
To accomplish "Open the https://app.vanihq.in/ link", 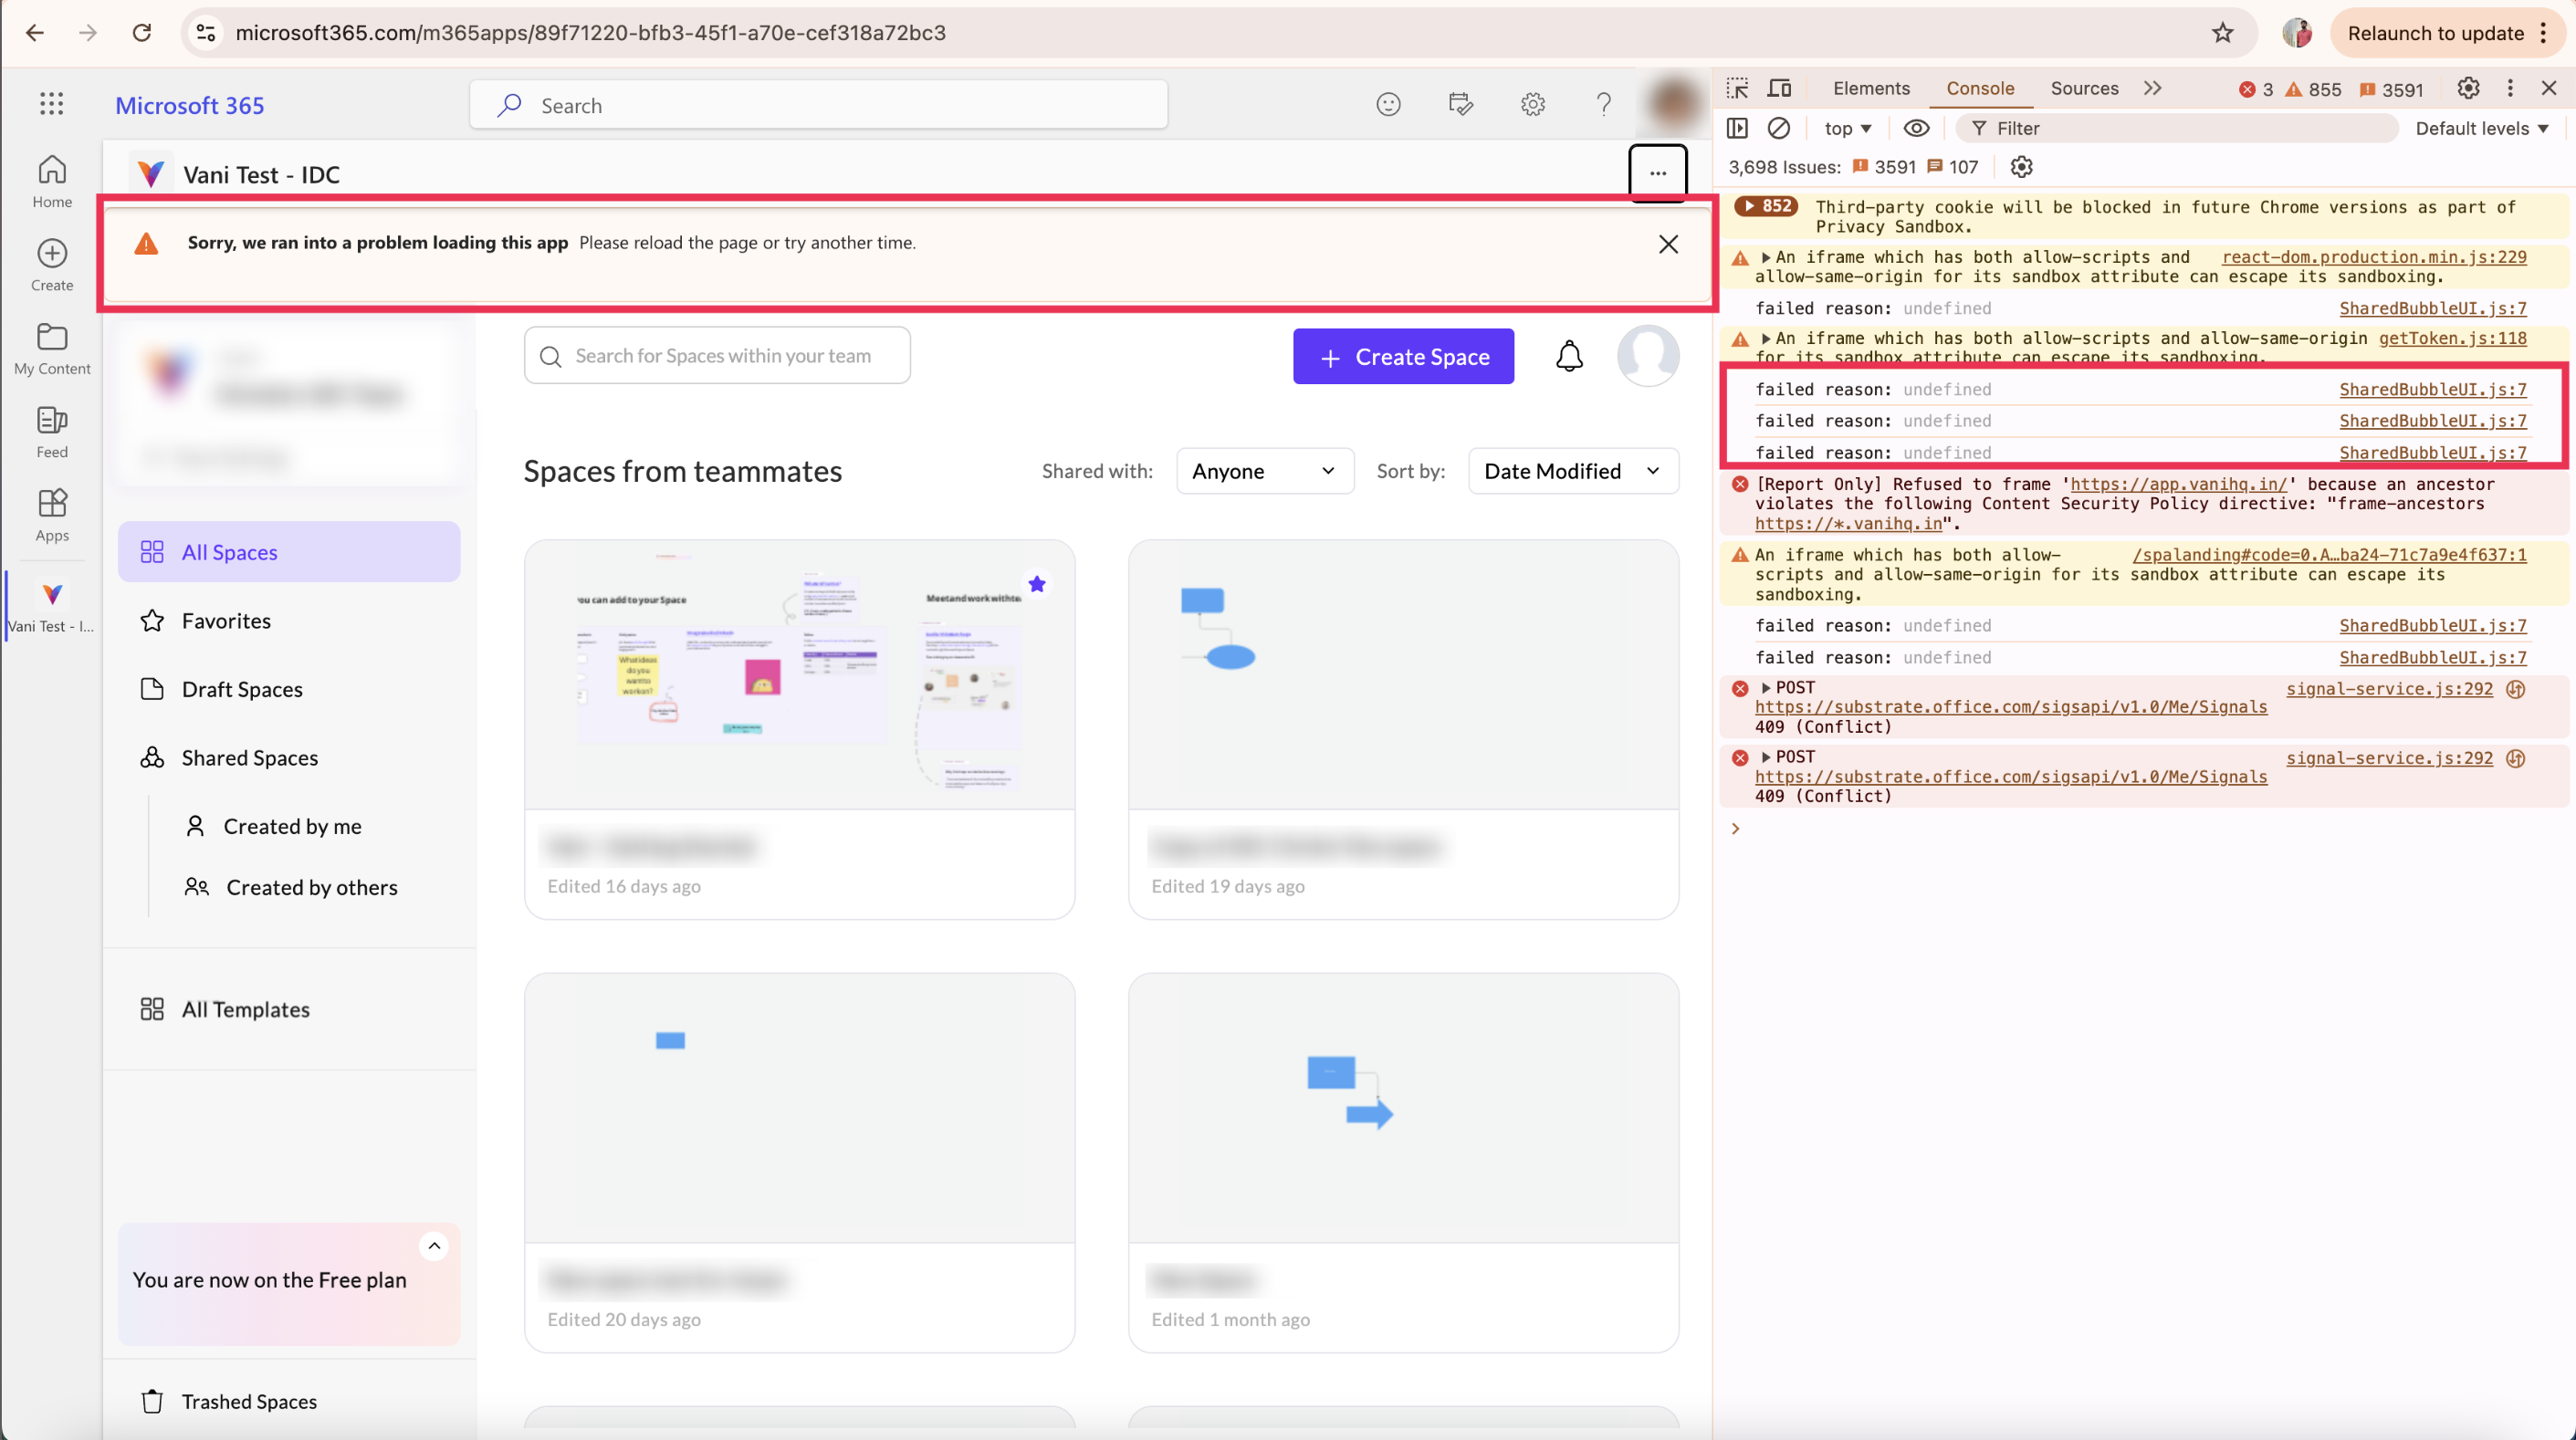I will pos(2177,484).
